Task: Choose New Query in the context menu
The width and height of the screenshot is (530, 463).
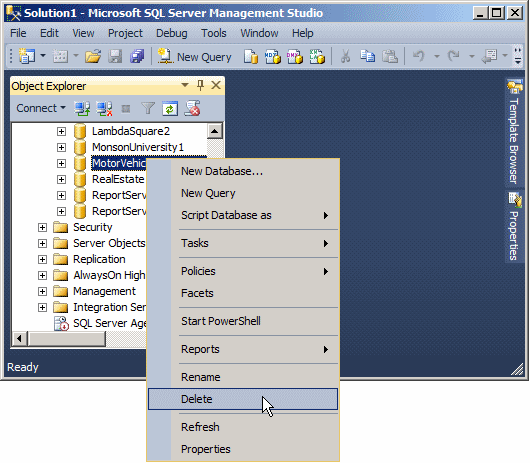Action: click(x=243, y=193)
